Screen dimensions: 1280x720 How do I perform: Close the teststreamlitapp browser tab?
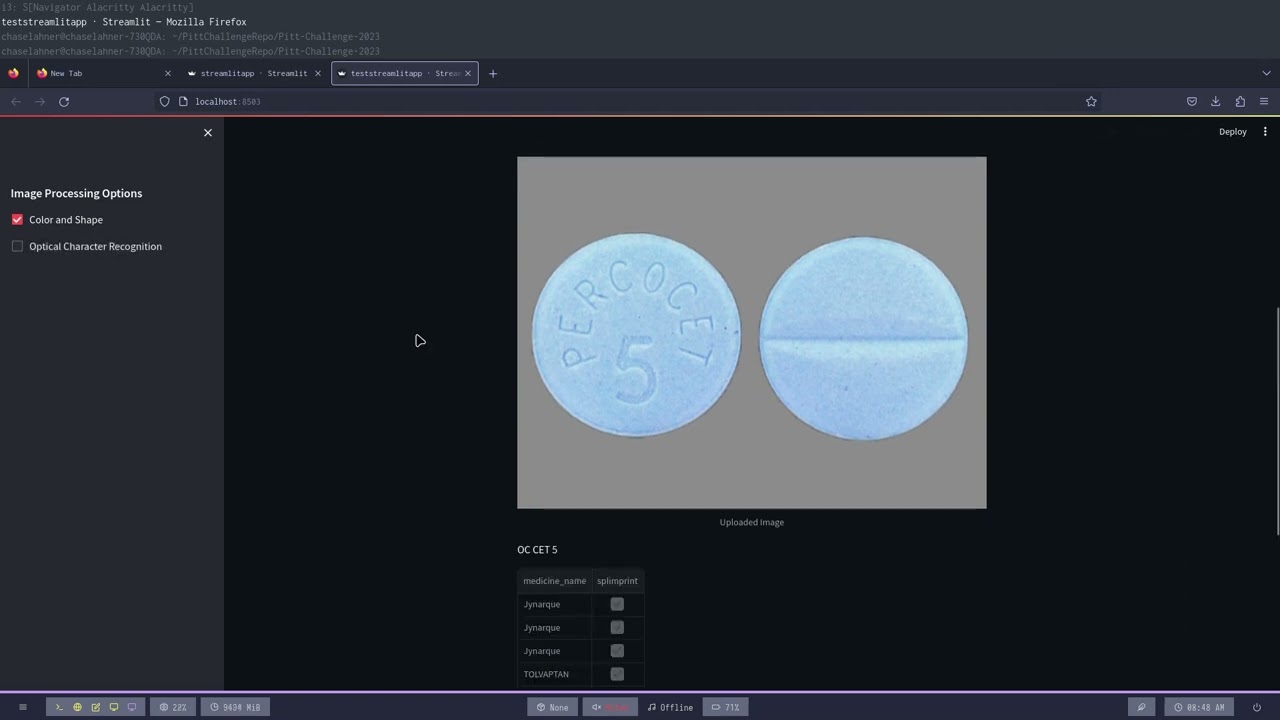468,73
